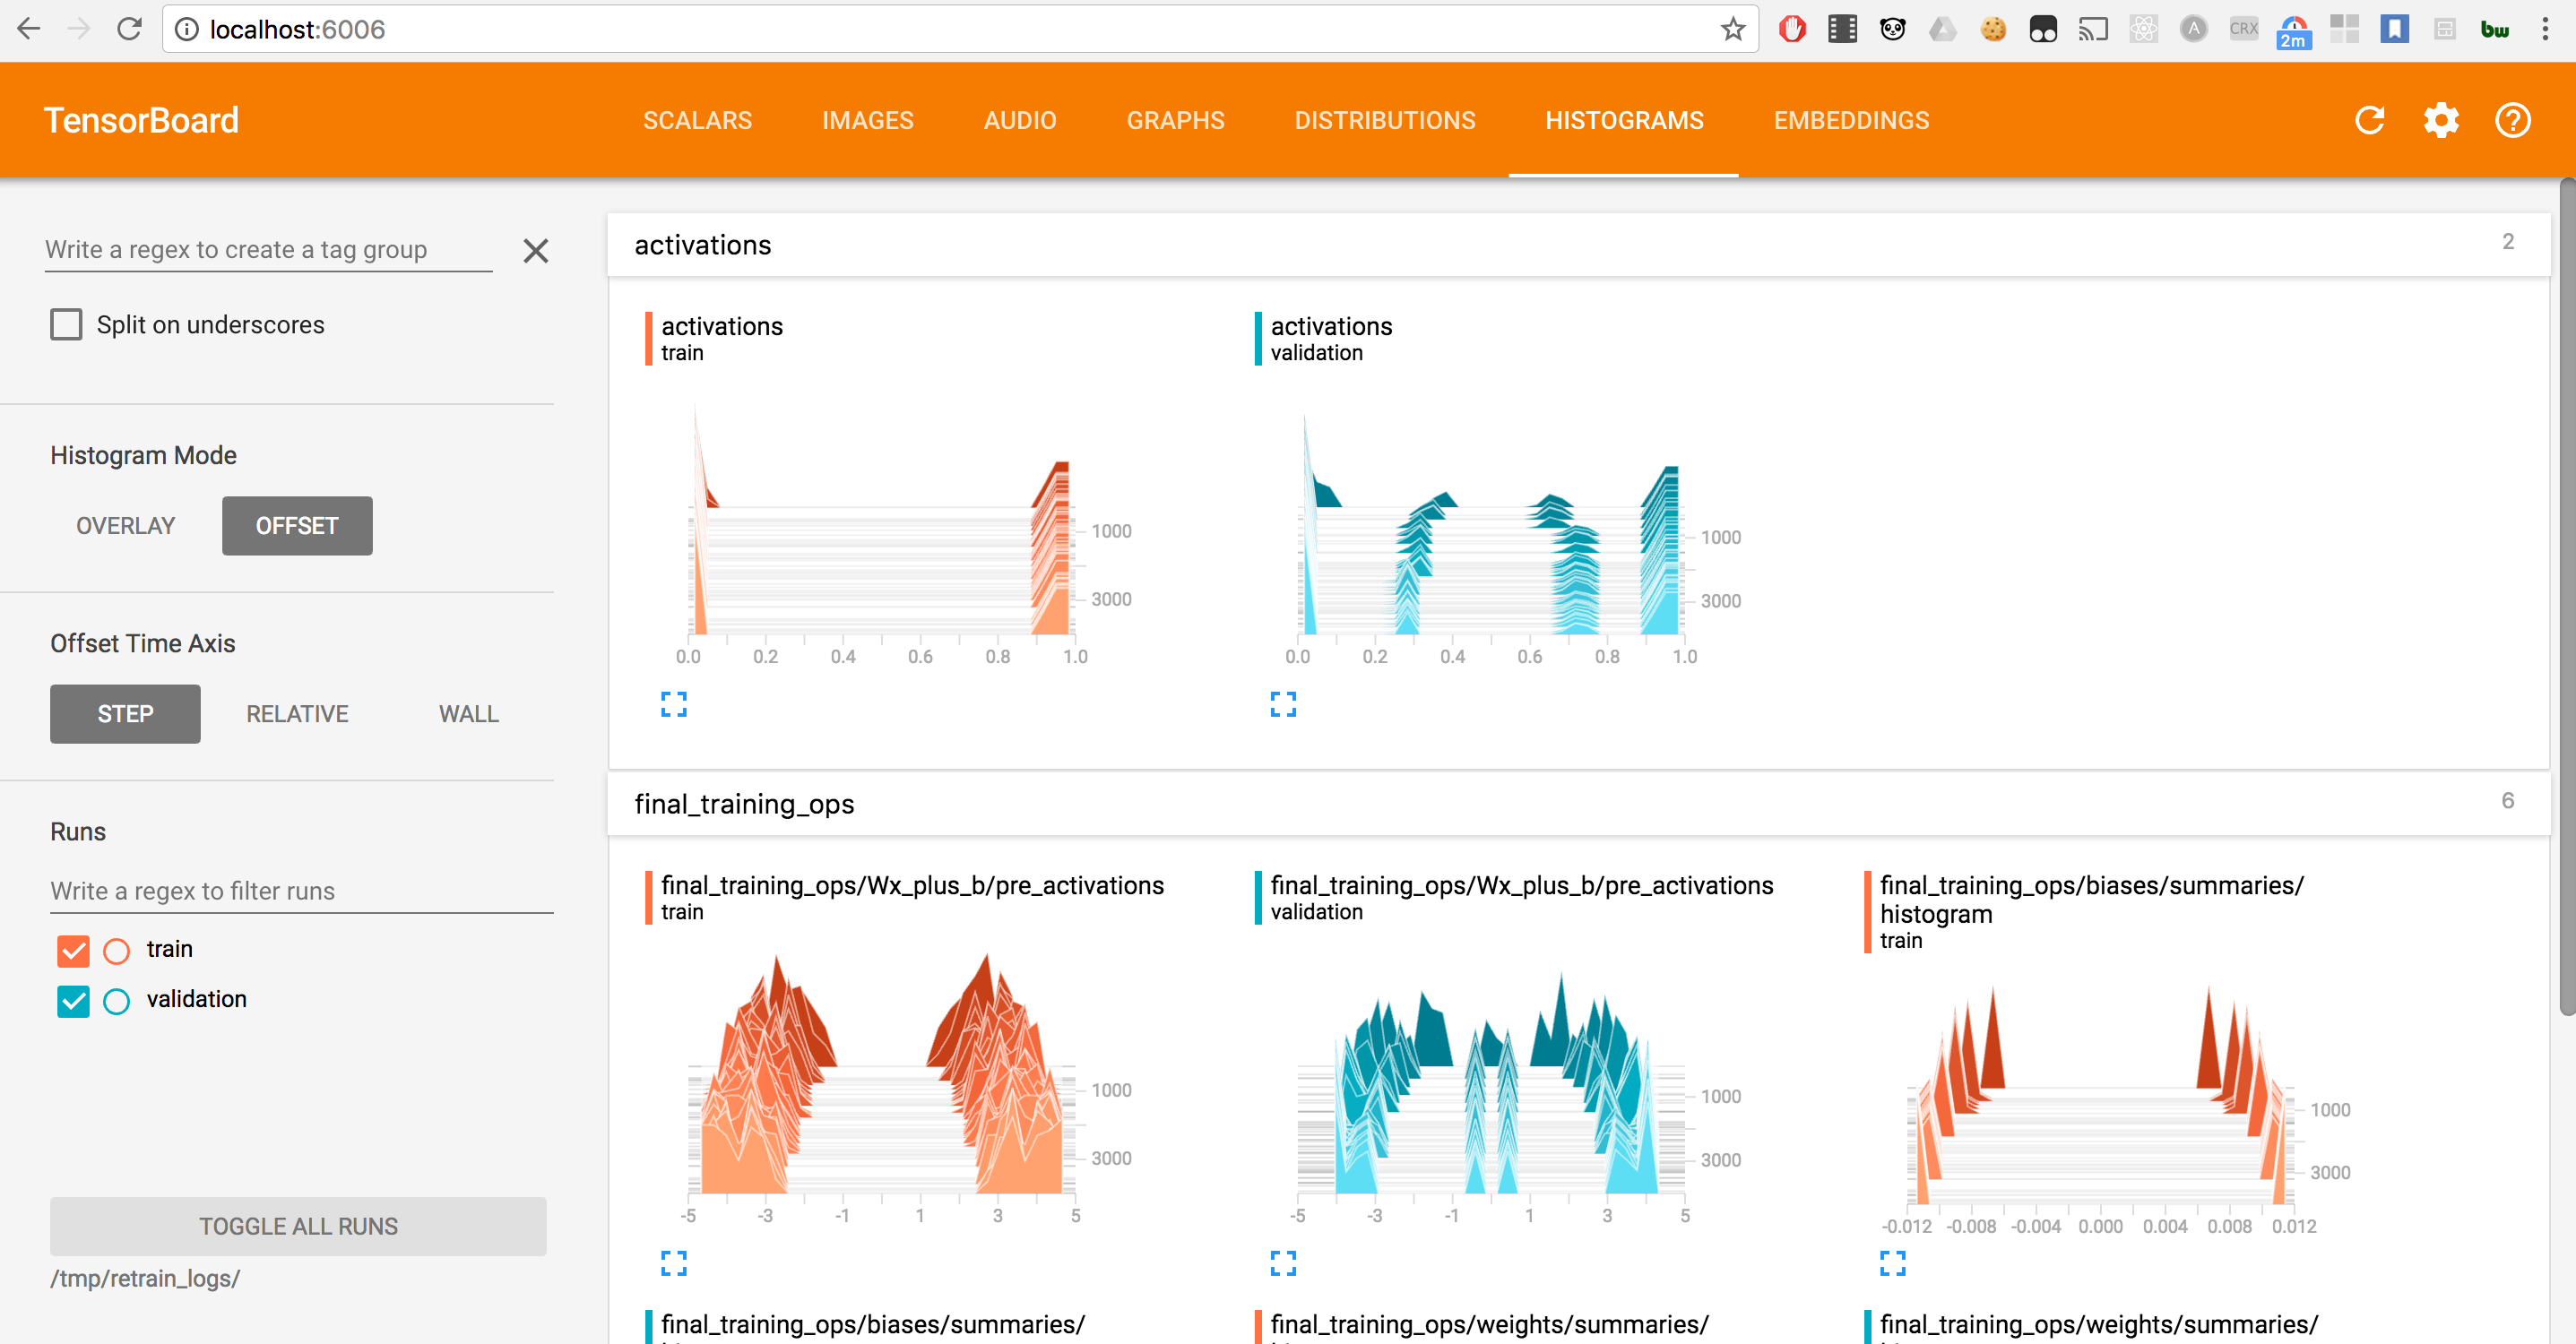Reload the browser page
The height and width of the screenshot is (1344, 2576).
(129, 29)
